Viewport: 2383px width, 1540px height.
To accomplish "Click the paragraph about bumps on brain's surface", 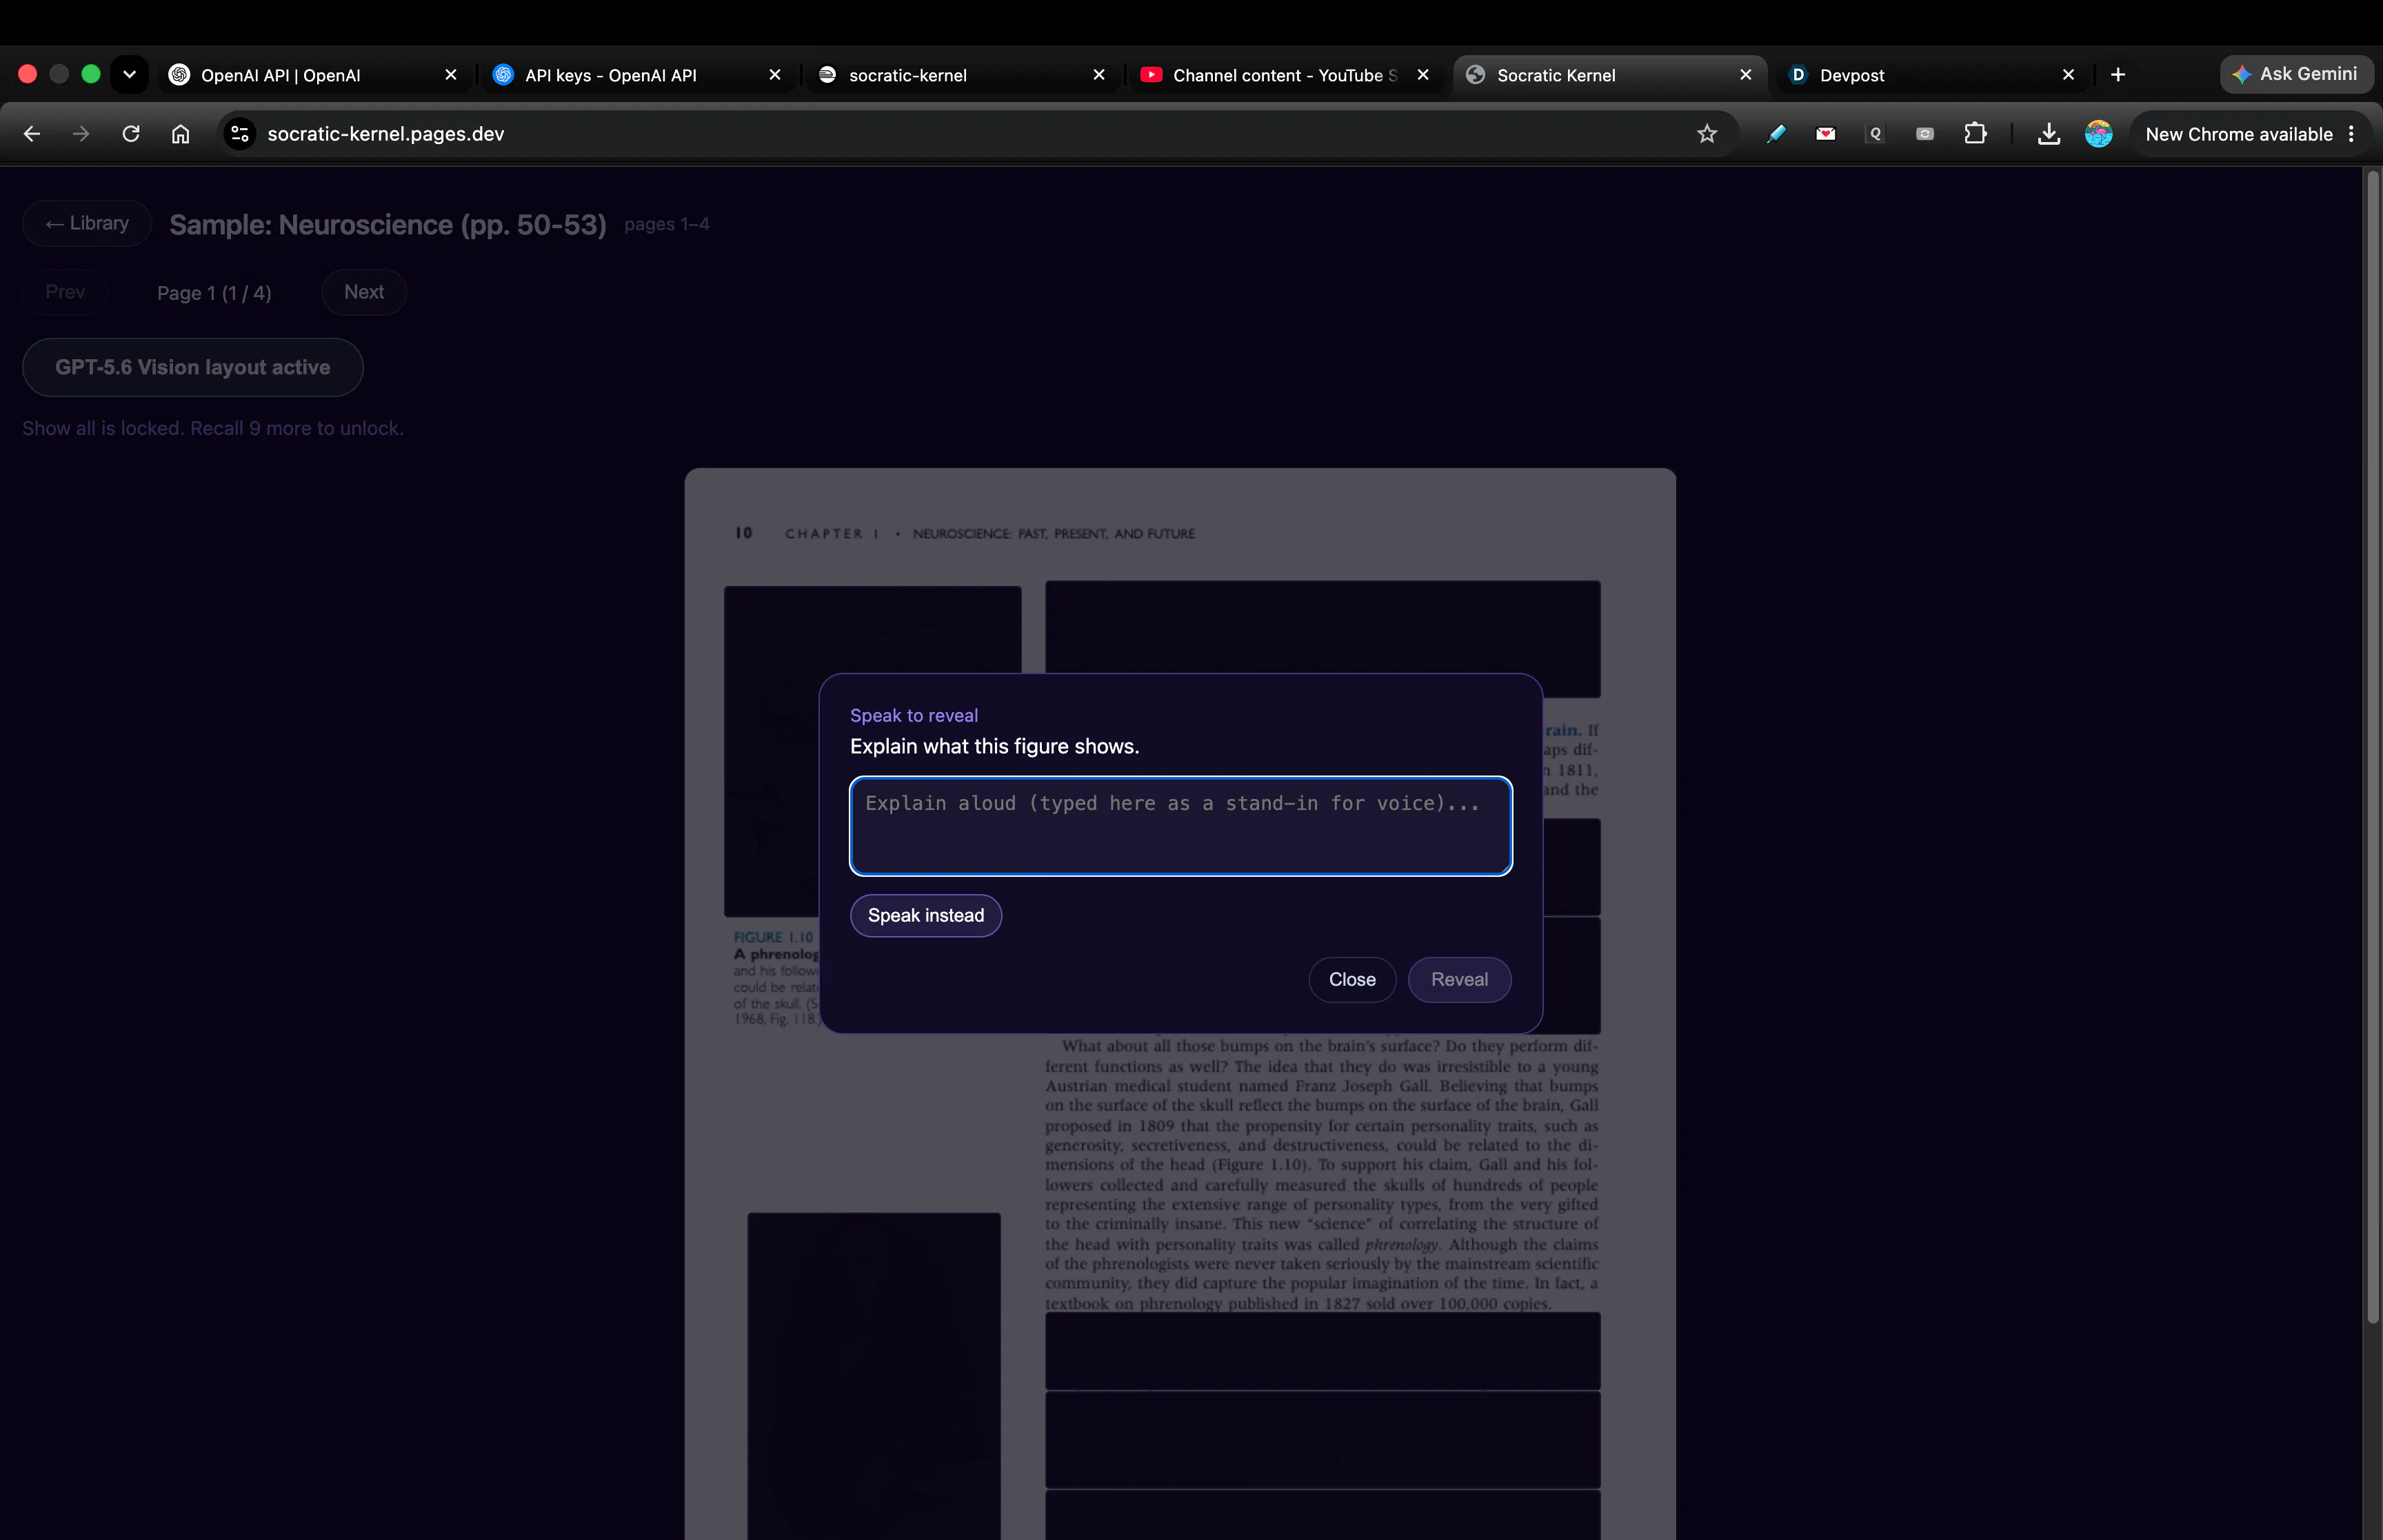I will (1322, 1175).
